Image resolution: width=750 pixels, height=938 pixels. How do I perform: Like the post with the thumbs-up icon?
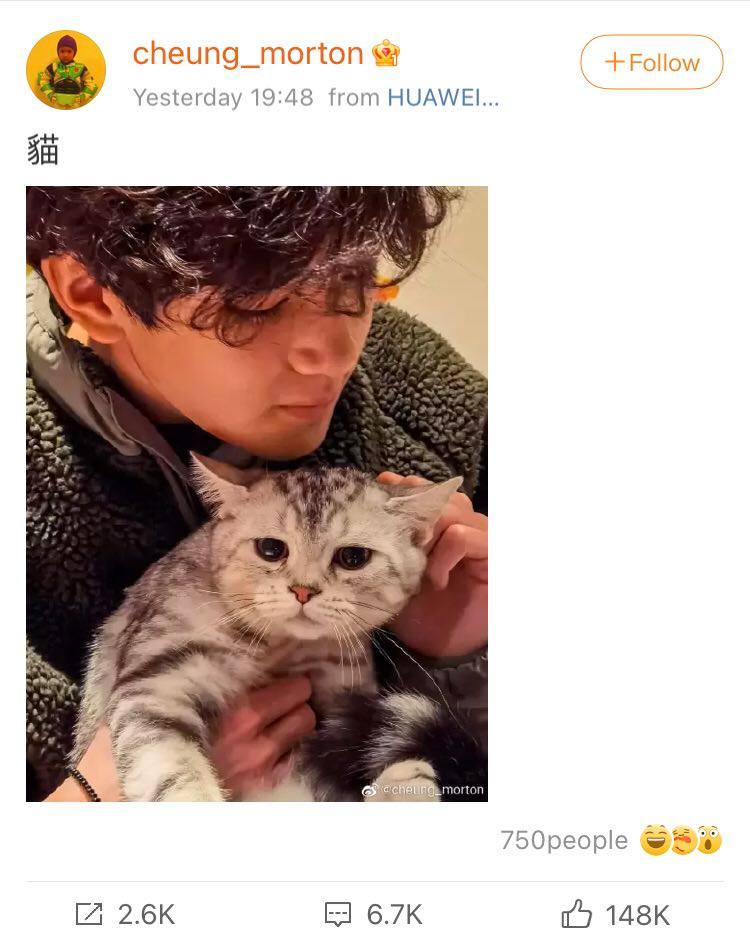click(577, 914)
